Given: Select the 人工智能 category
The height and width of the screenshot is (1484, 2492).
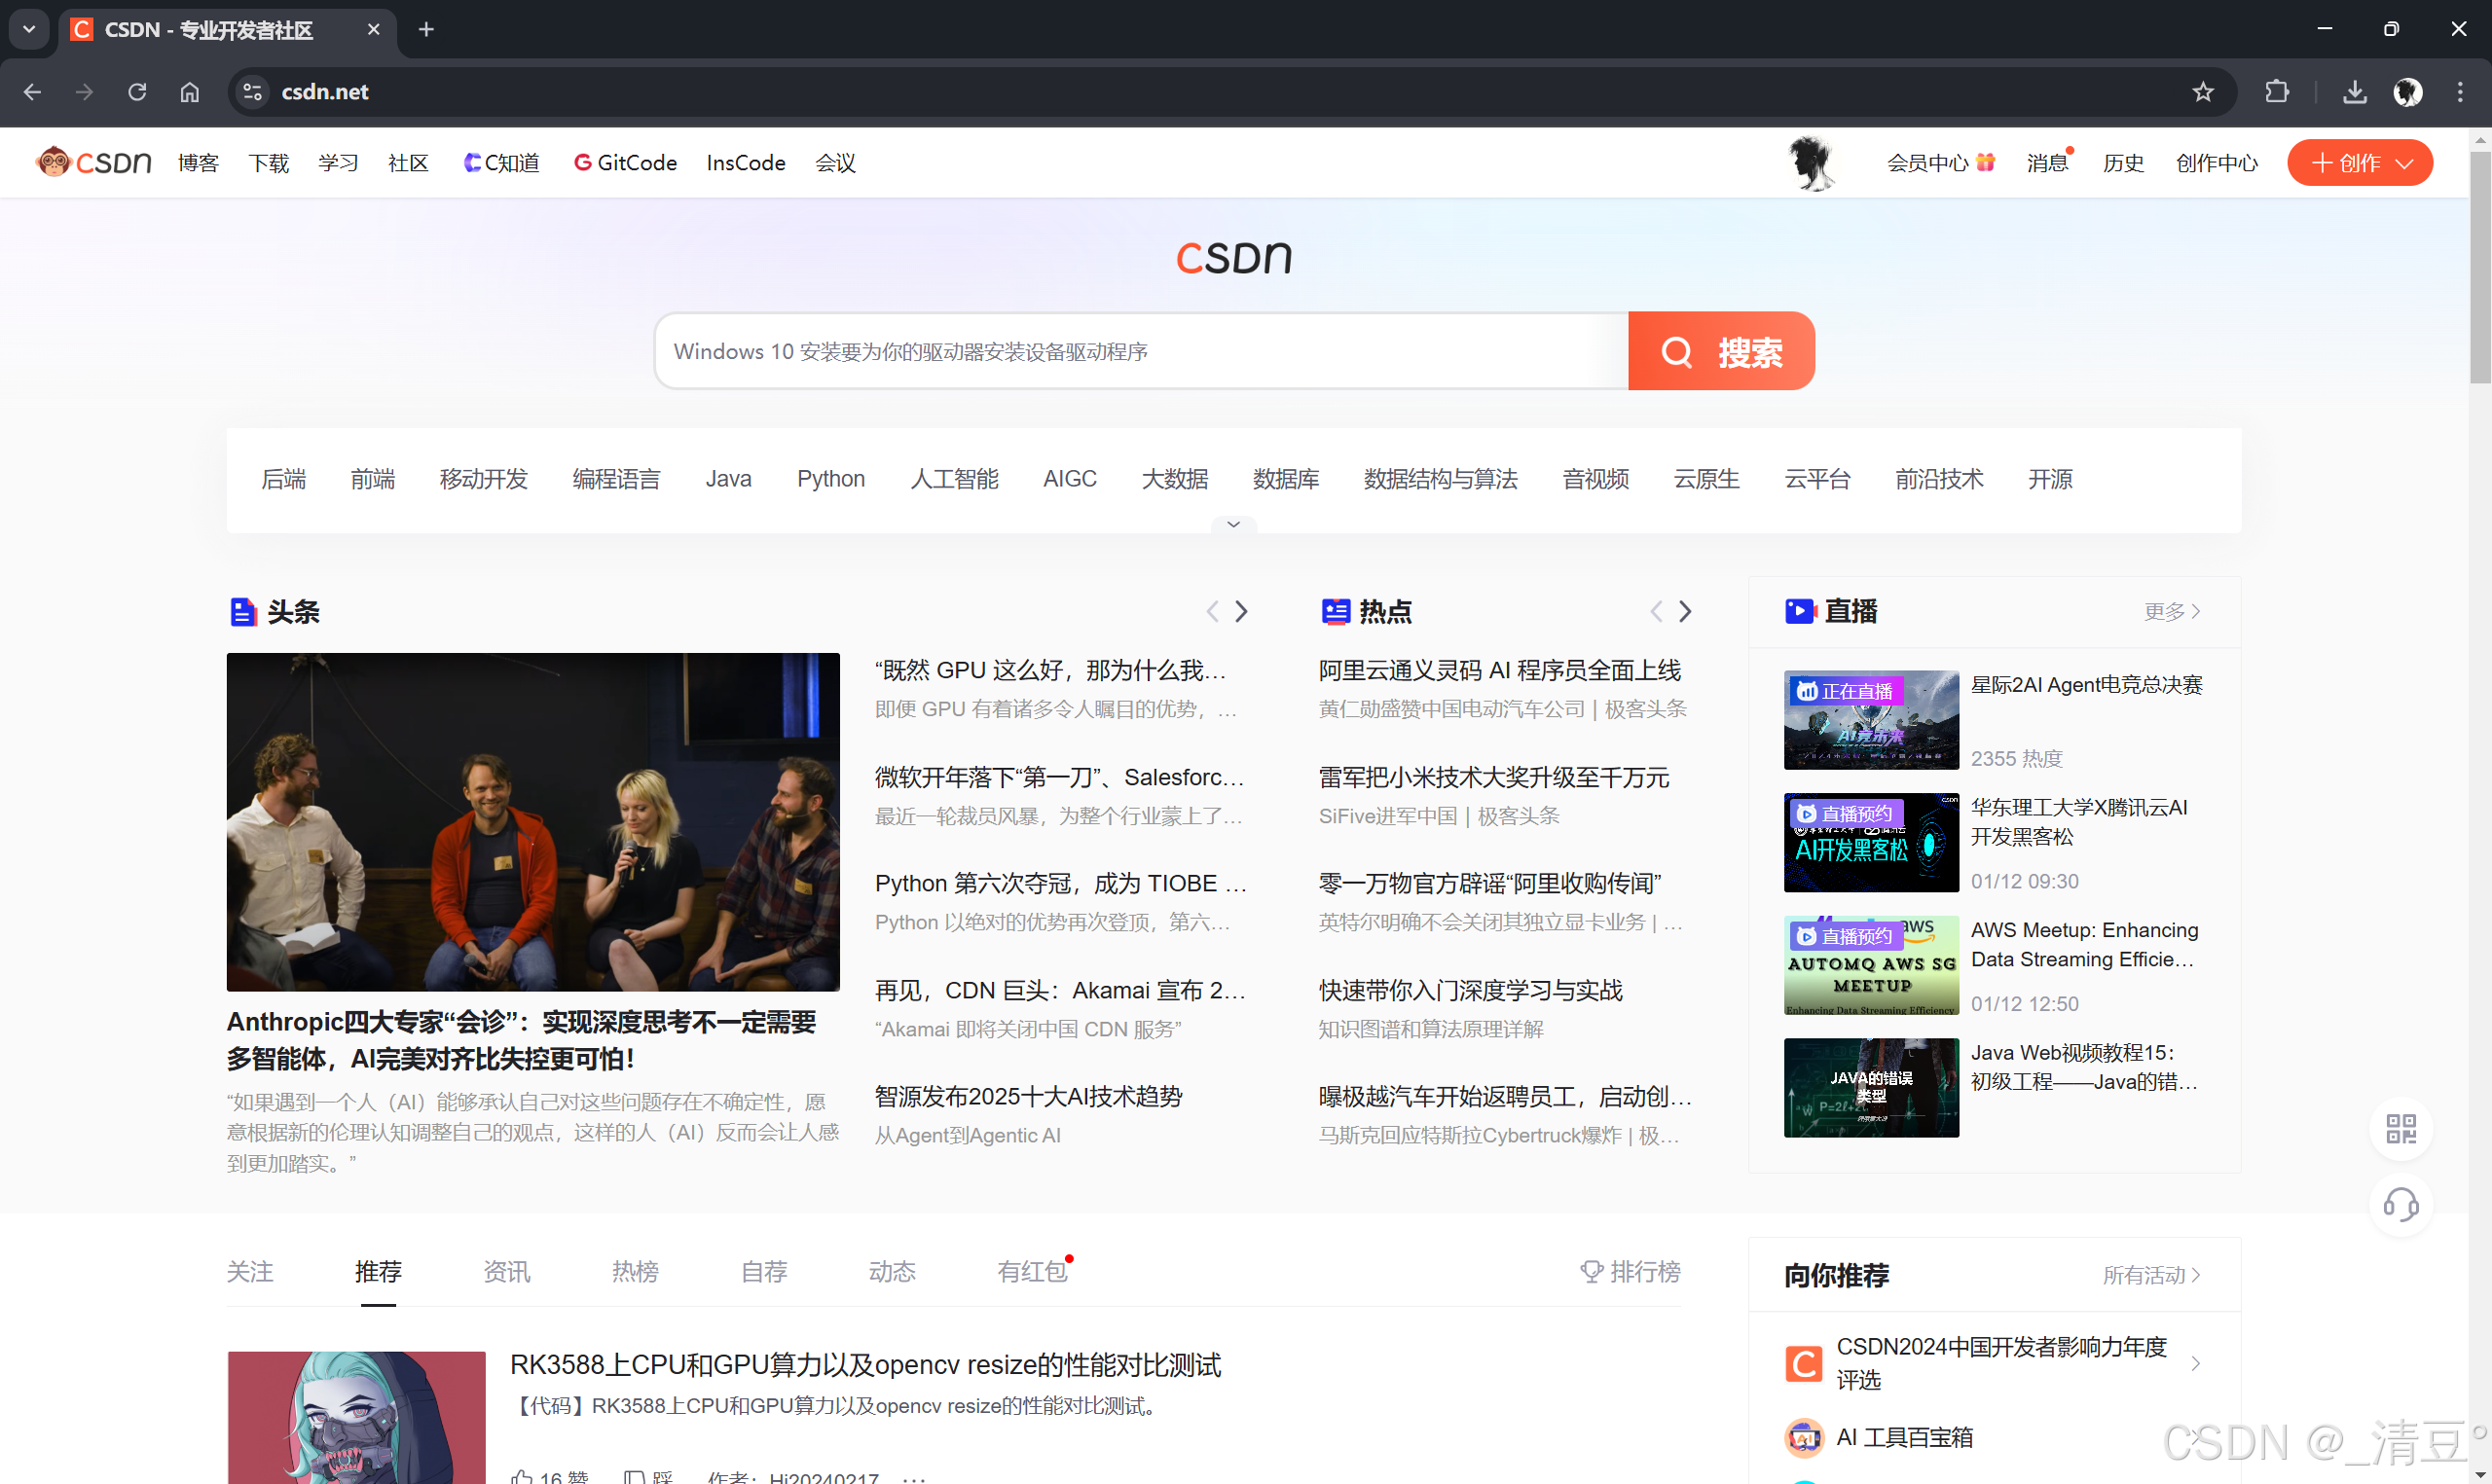Looking at the screenshot, I should pyautogui.click(x=954, y=479).
